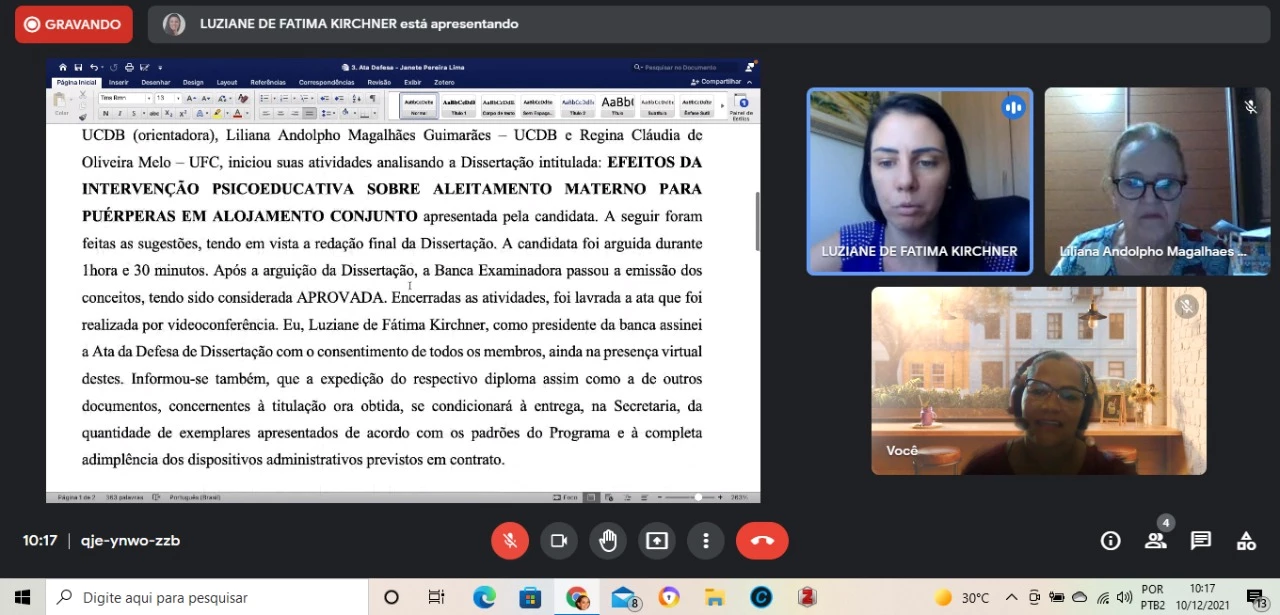Image resolution: width=1280 pixels, height=615 pixels.
Task: Open the Task View button
Action: (x=437, y=598)
